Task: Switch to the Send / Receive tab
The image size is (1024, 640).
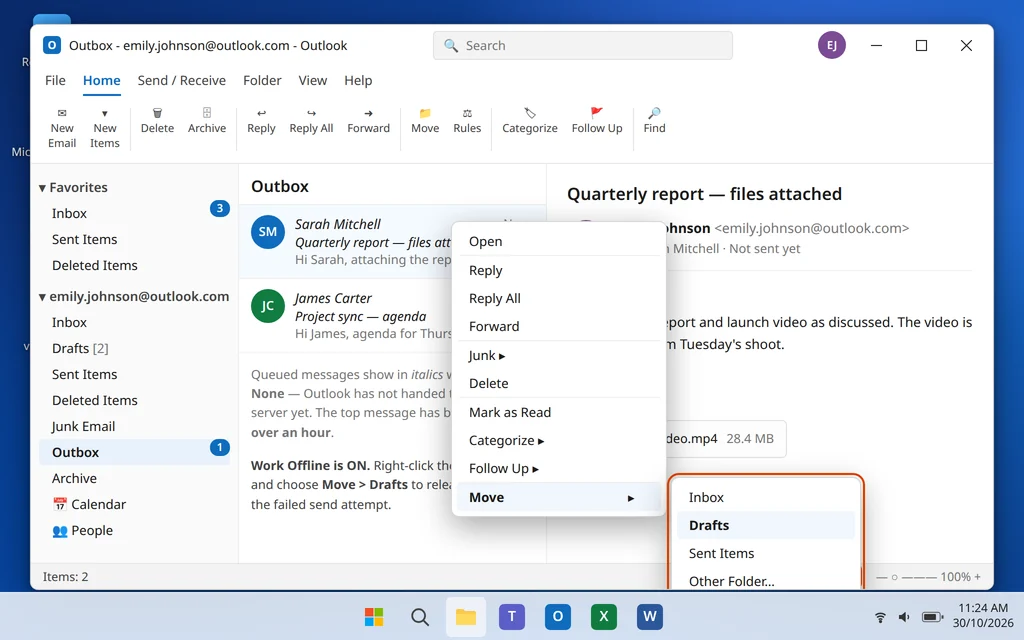Action: point(182,80)
